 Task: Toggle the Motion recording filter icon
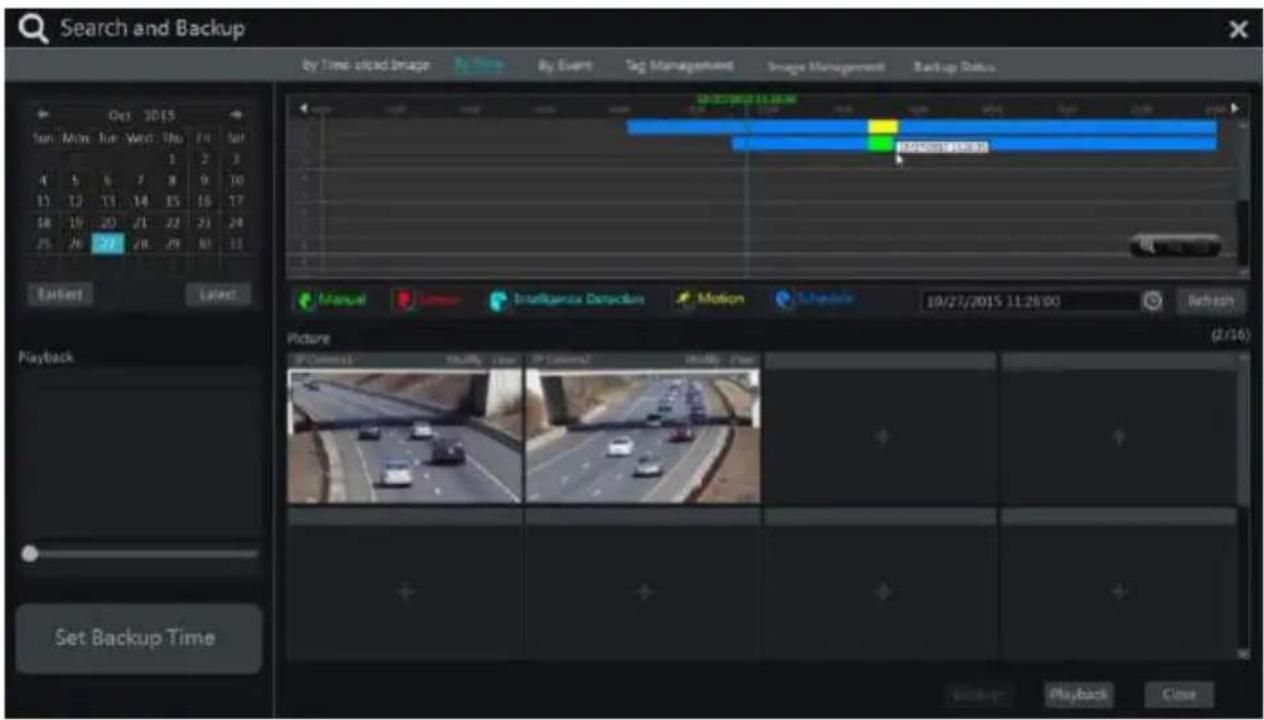[684, 300]
